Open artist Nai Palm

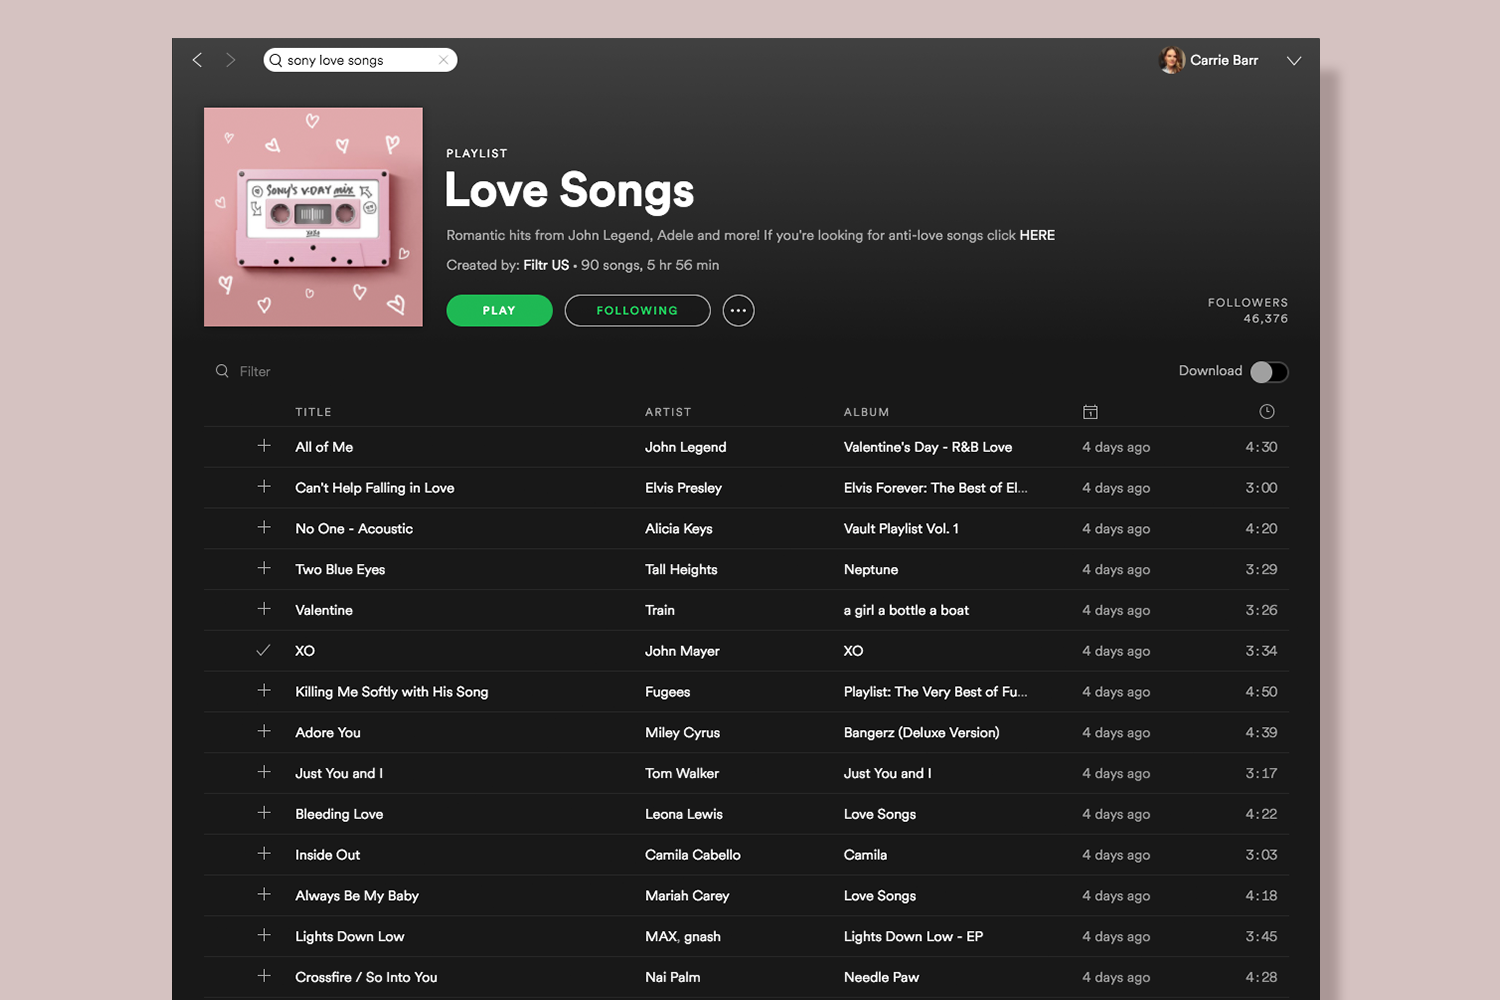click(x=672, y=977)
